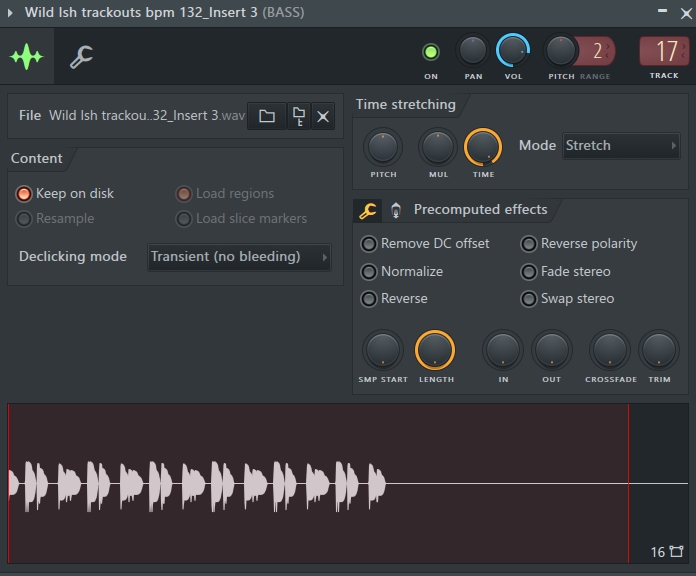Click the Declicking mode label
The height and width of the screenshot is (576, 696).
(73, 256)
